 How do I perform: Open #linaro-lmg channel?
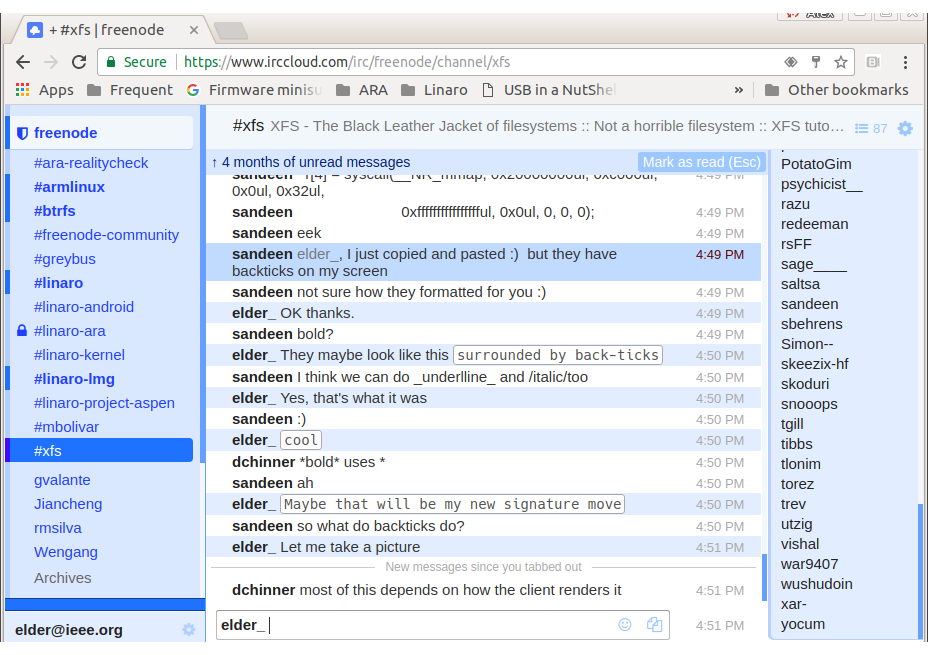pyautogui.click(x=74, y=379)
